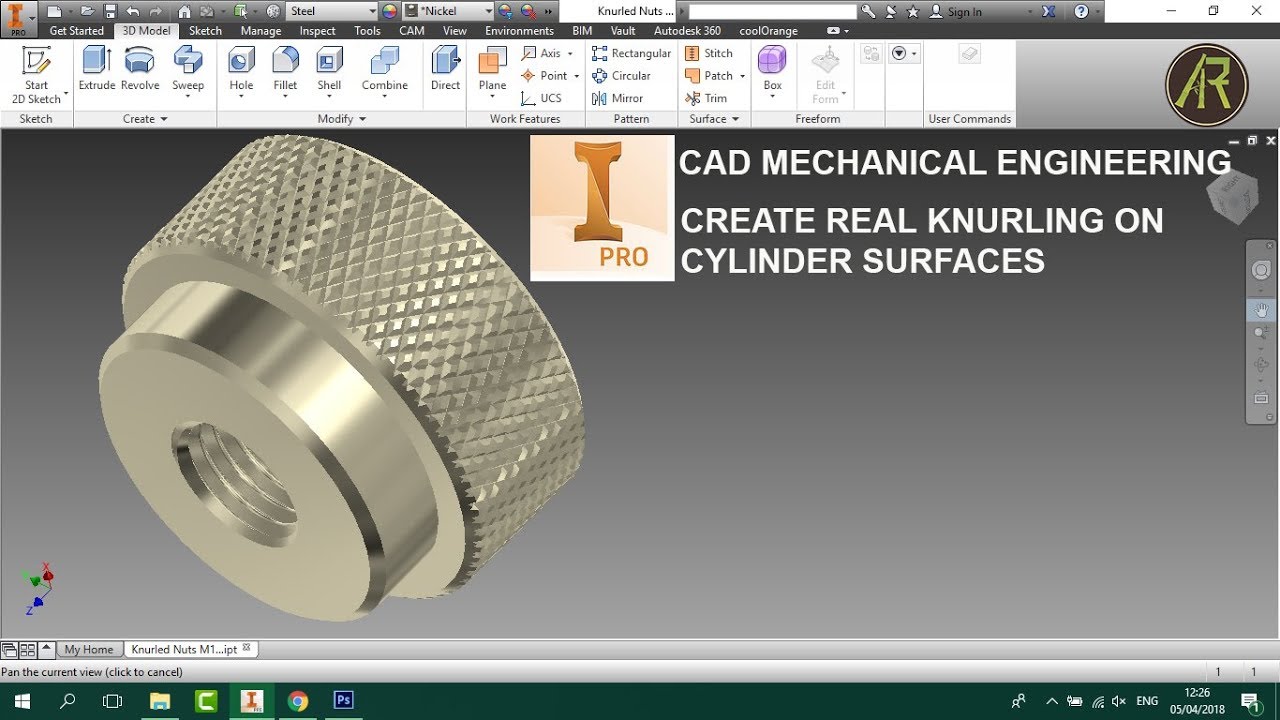Select the Extrude tool

click(x=97, y=70)
